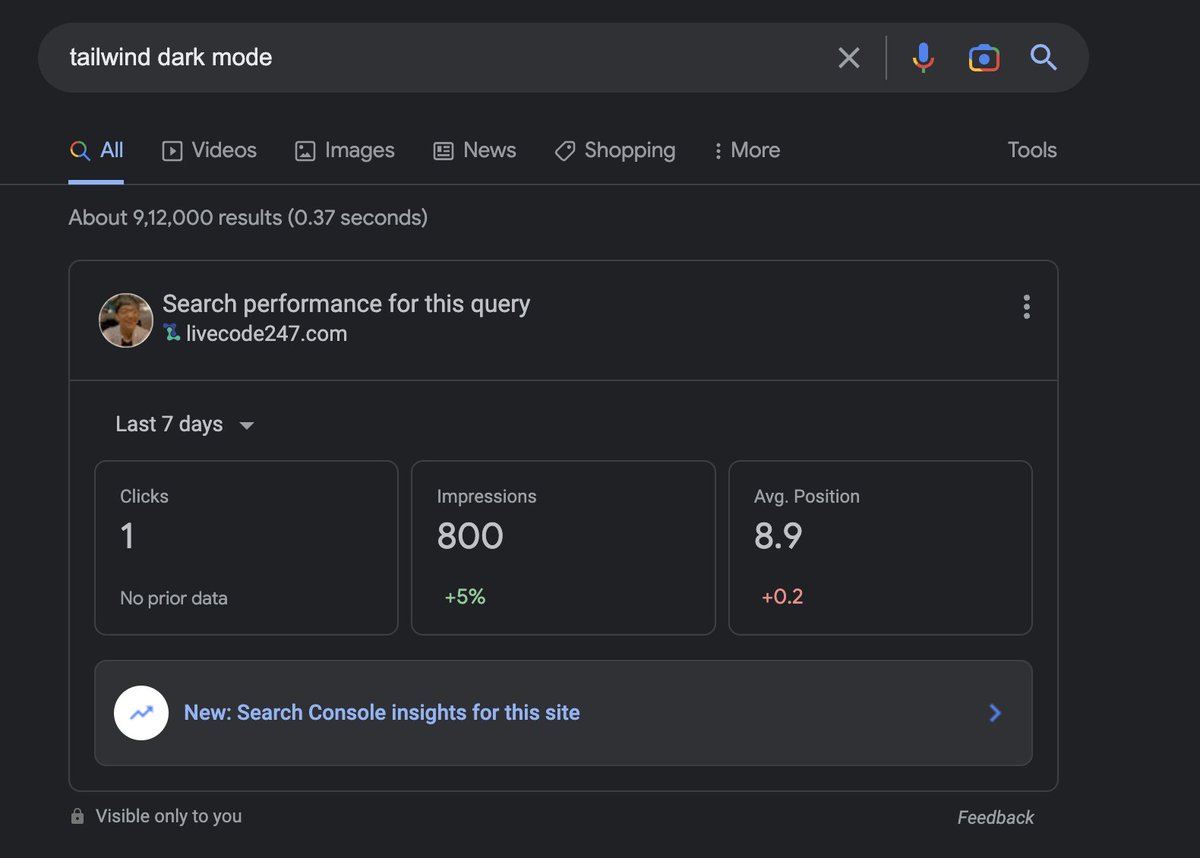Image resolution: width=1200 pixels, height=858 pixels.
Task: Click the 'Visible only to you' text
Action: coord(168,816)
